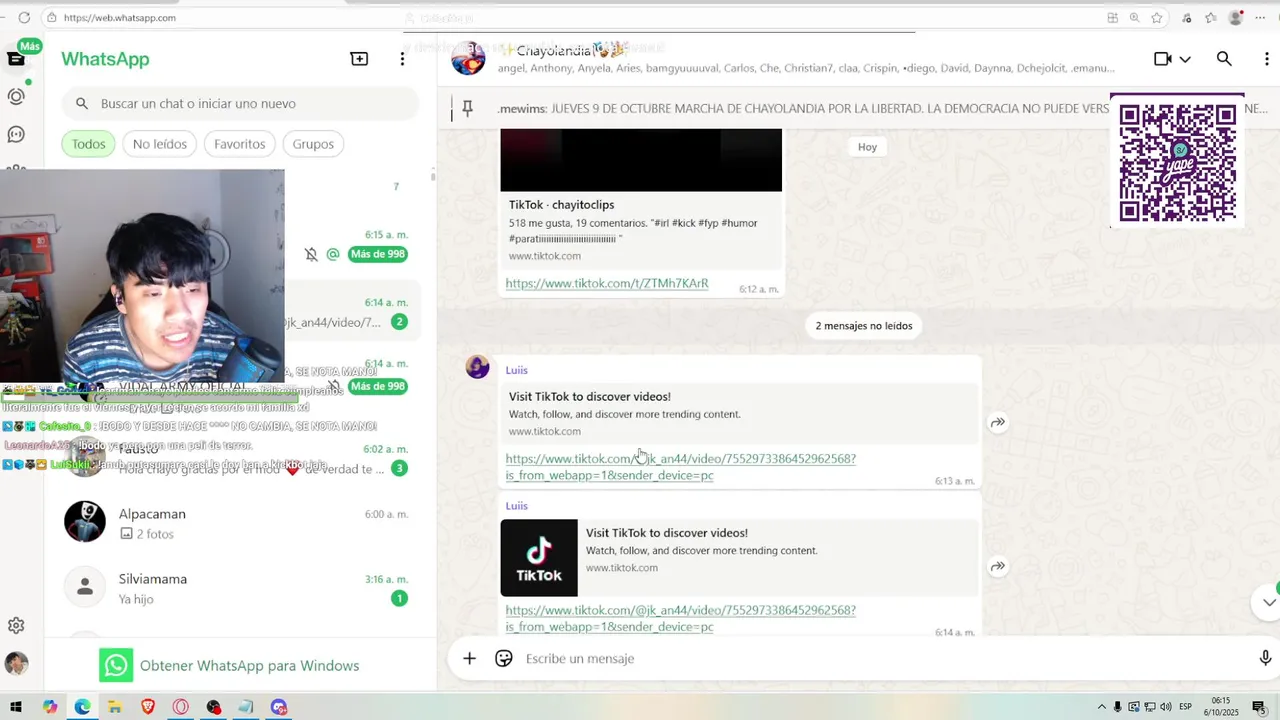Select the Grupos filter tab
Image resolution: width=1280 pixels, height=720 pixels.
[x=313, y=144]
